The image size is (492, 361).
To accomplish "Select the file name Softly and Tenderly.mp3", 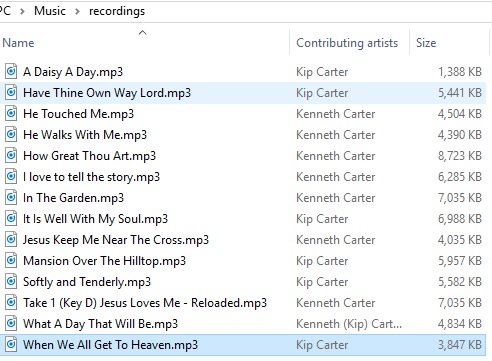I will 87,282.
